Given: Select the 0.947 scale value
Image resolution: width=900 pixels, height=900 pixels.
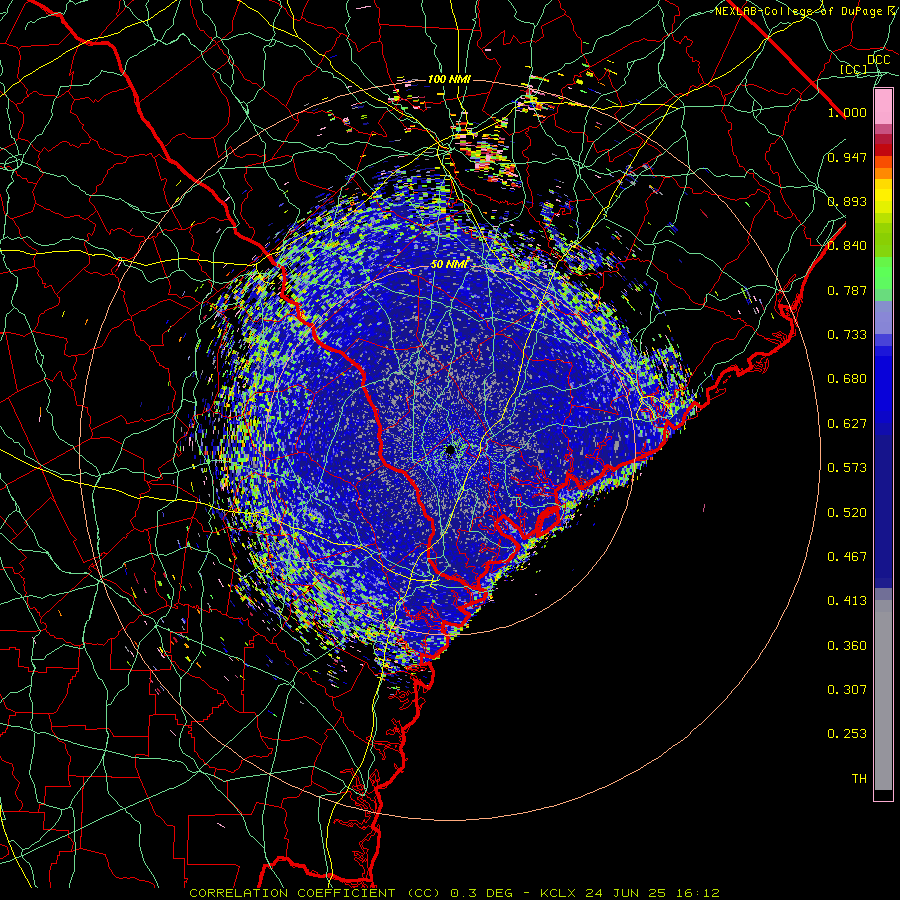Looking at the screenshot, I should (847, 157).
